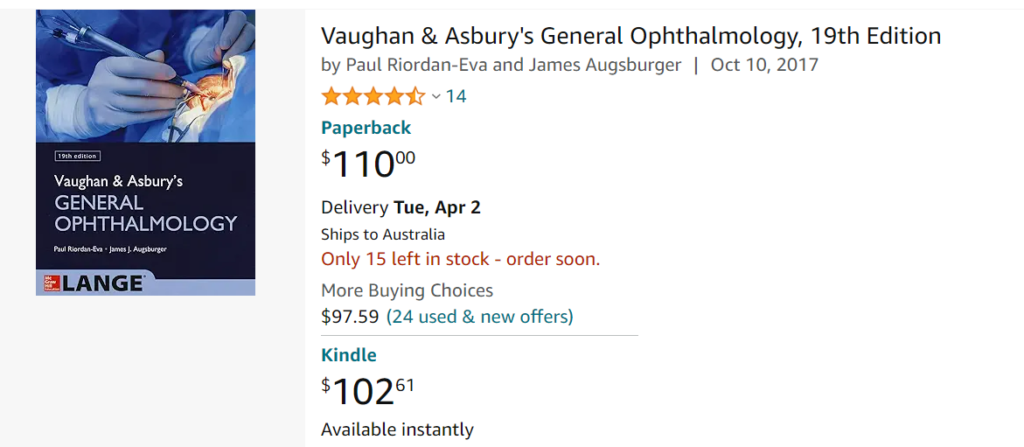Click the $110.00 paperback price
The height and width of the screenshot is (447, 1024).
(367, 162)
